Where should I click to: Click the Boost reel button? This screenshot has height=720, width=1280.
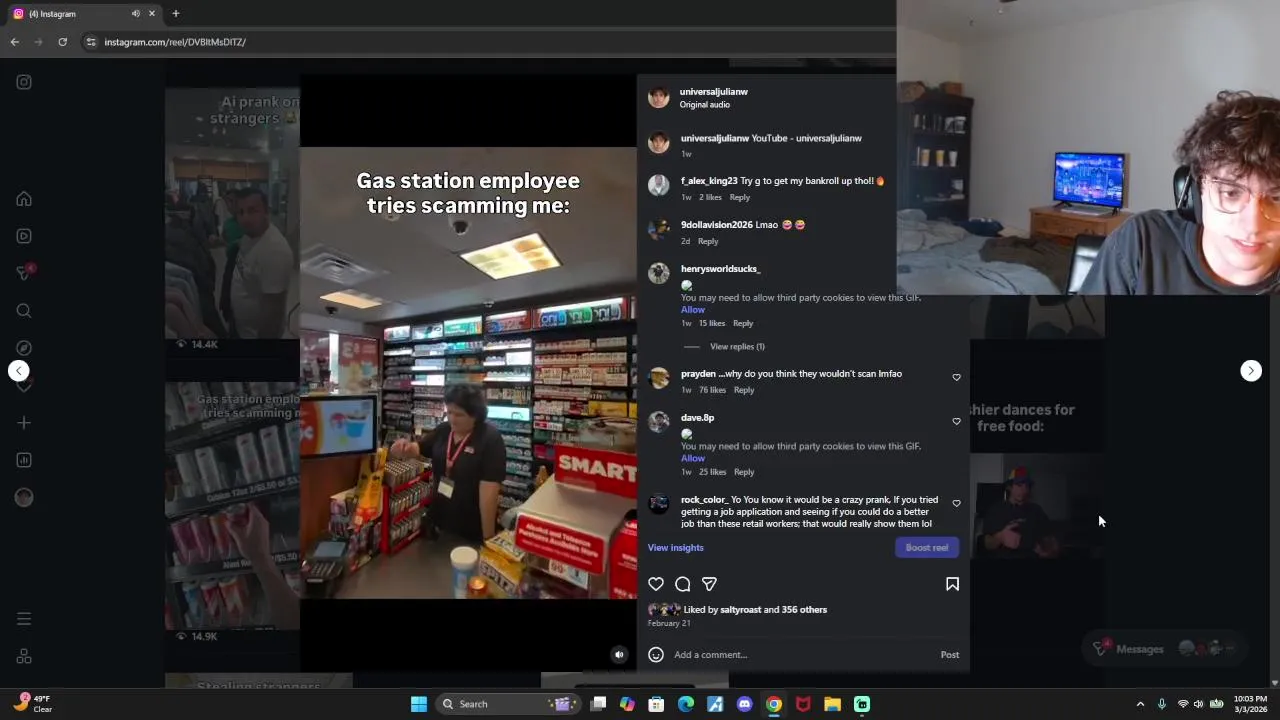pos(927,548)
